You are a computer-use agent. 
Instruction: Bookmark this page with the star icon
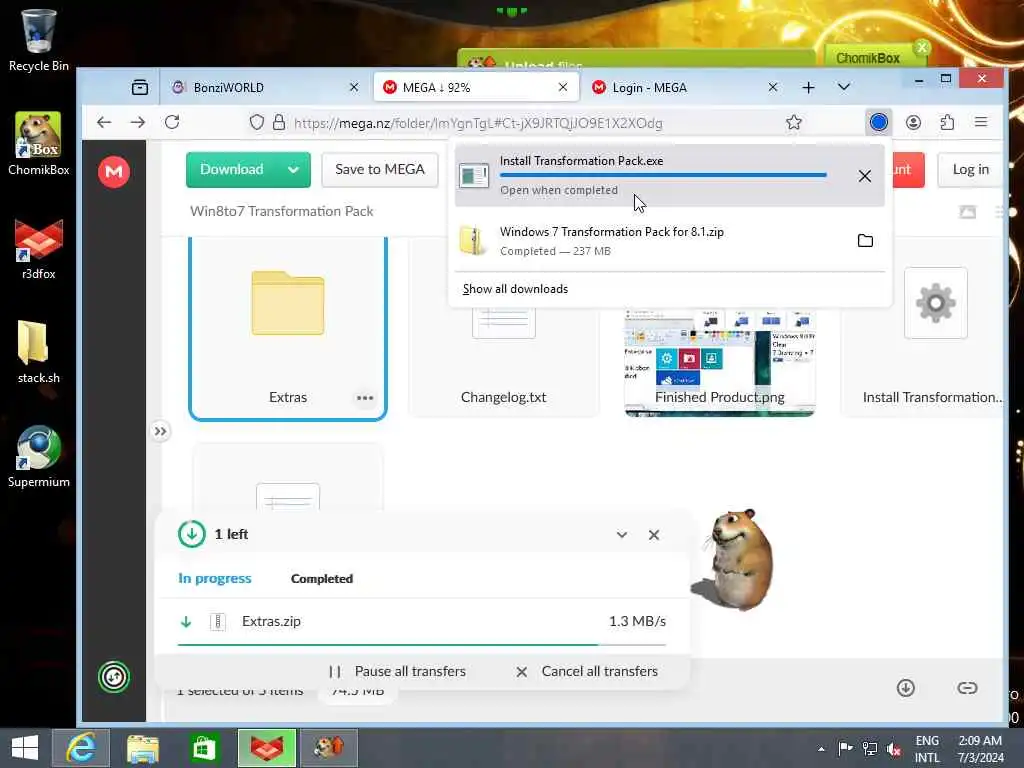tap(793, 122)
